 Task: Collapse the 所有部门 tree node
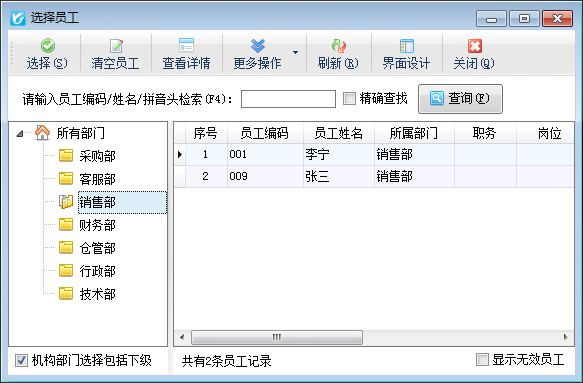click(20, 133)
